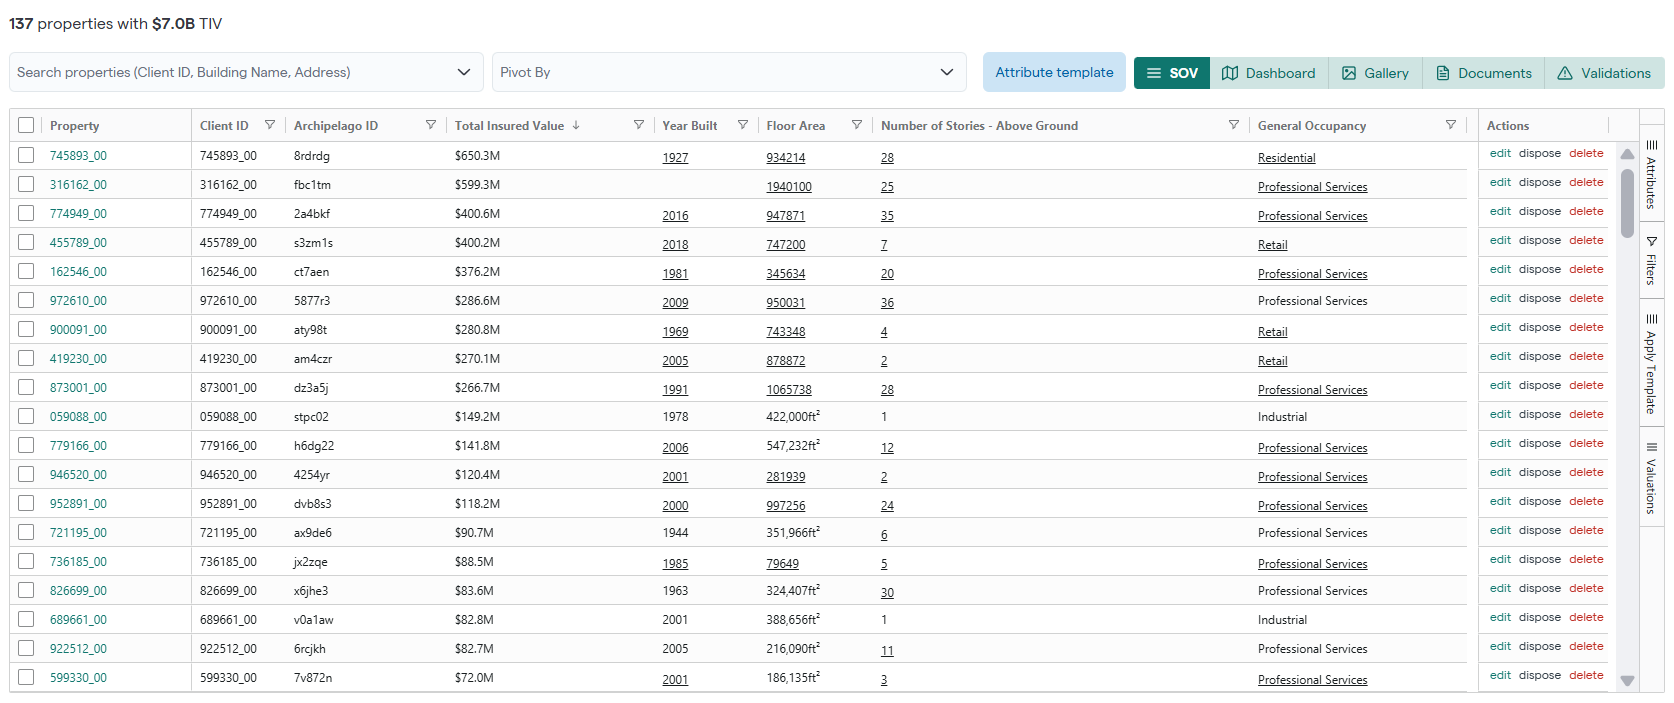This screenshot has height=703, width=1674.
Task: Check the box for property 745893_00
Action: 26,155
